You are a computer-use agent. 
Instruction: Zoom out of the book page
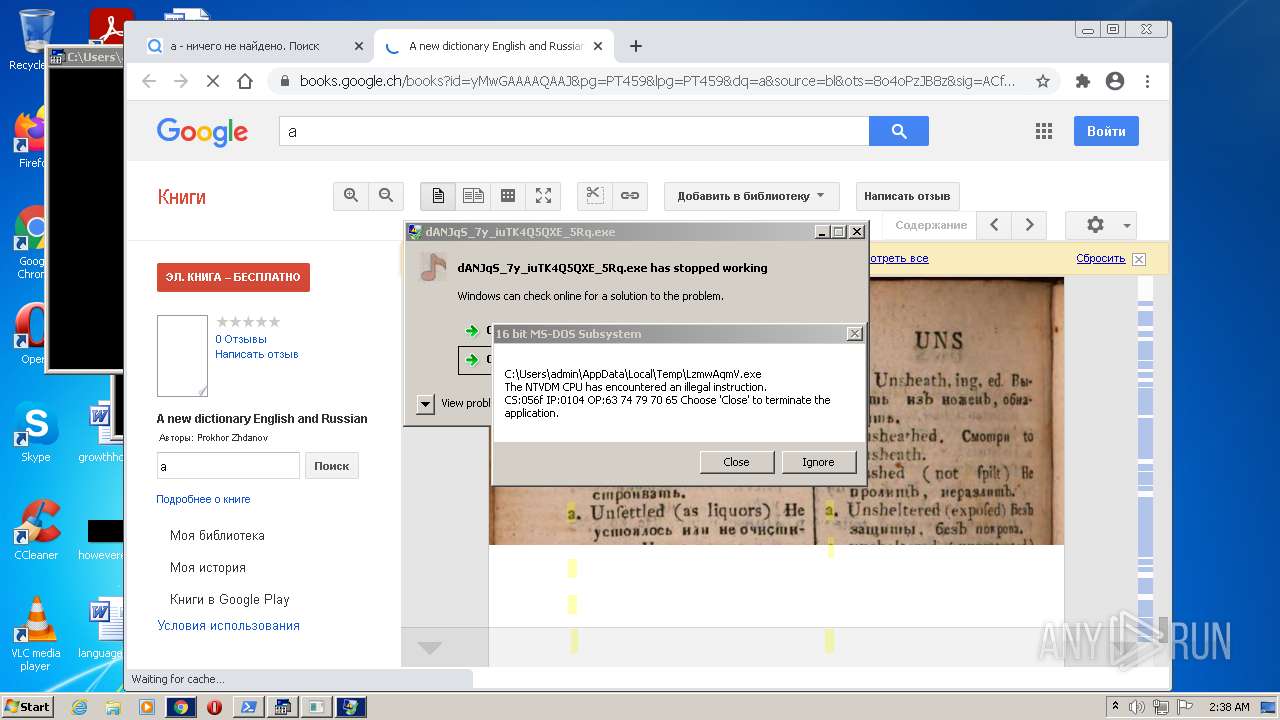386,196
